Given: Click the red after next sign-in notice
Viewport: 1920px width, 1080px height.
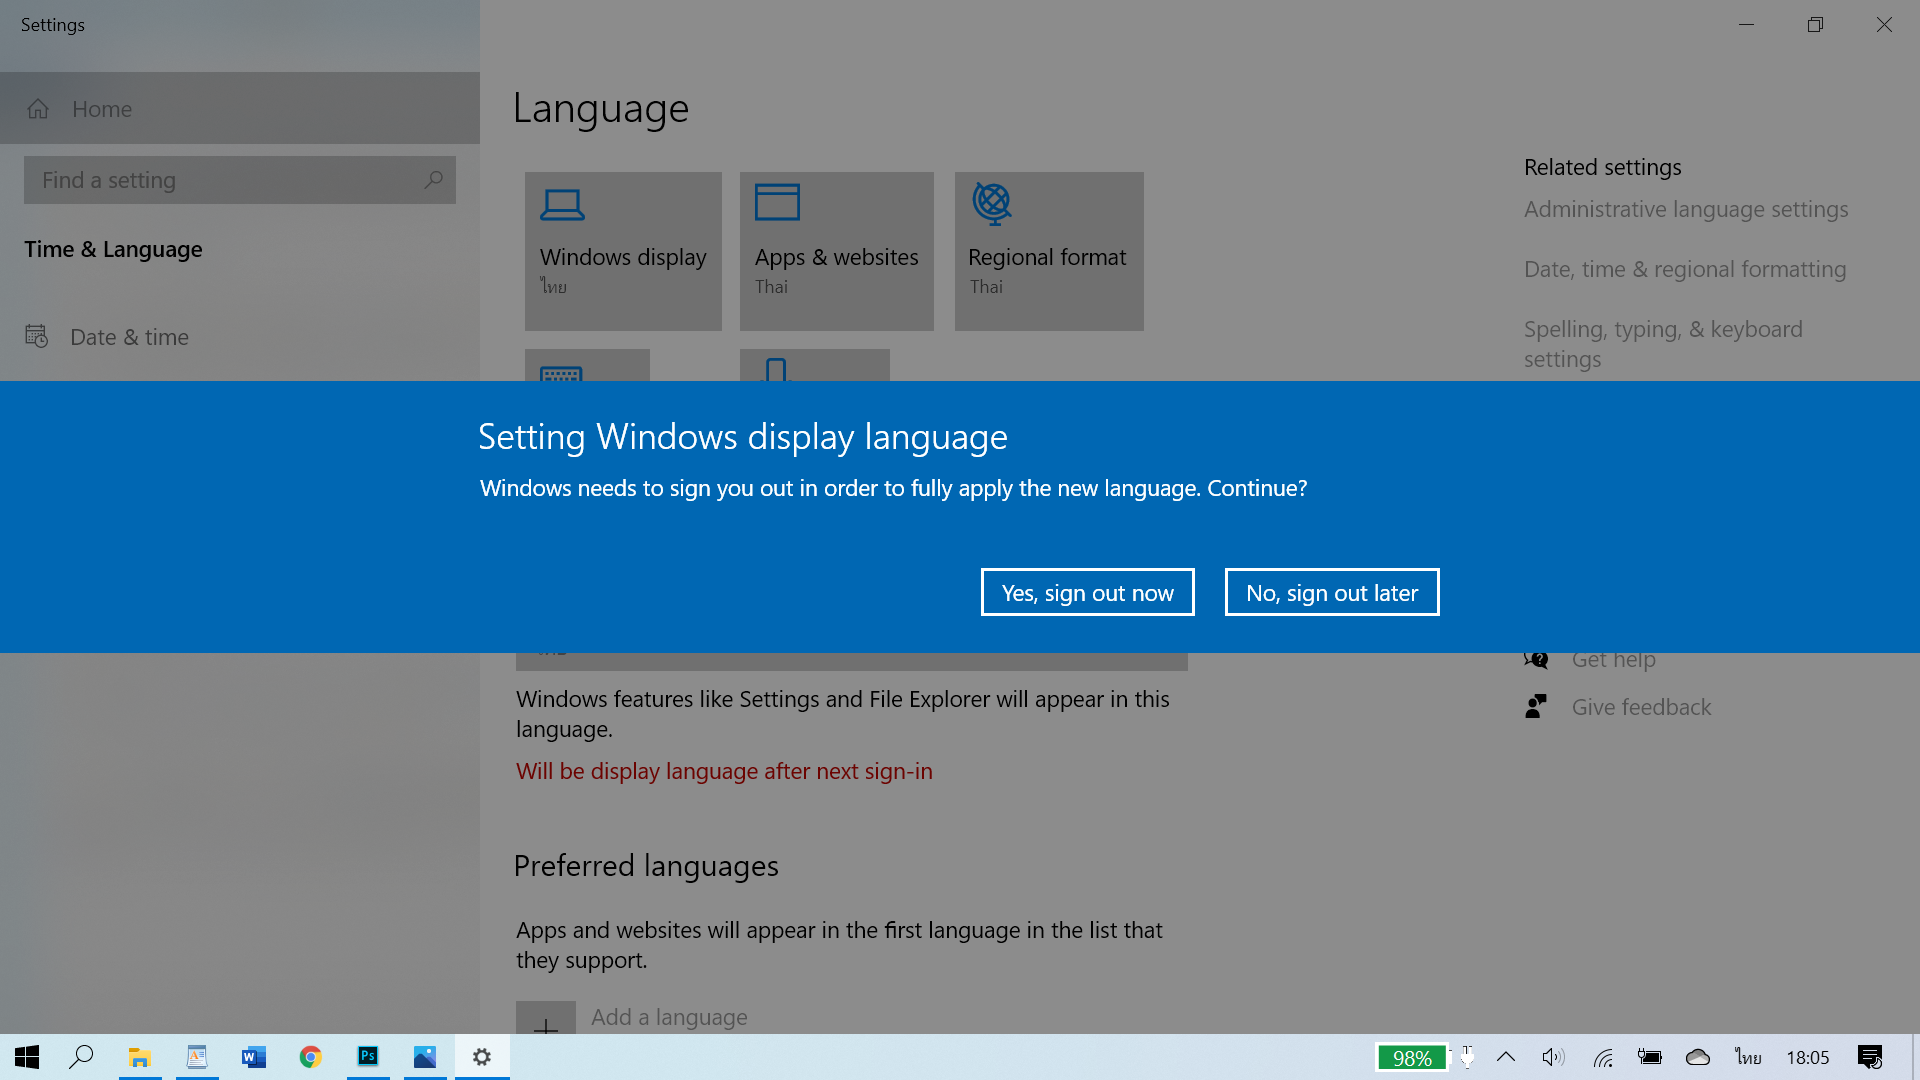Looking at the screenshot, I should 724,771.
